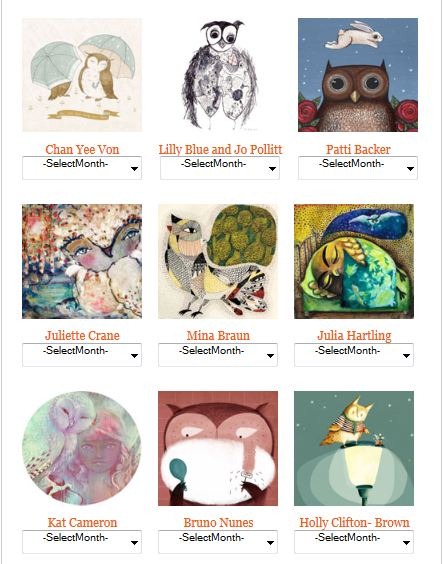Select Bruno Nunes crying red owl image
The image size is (443, 564).
218,448
